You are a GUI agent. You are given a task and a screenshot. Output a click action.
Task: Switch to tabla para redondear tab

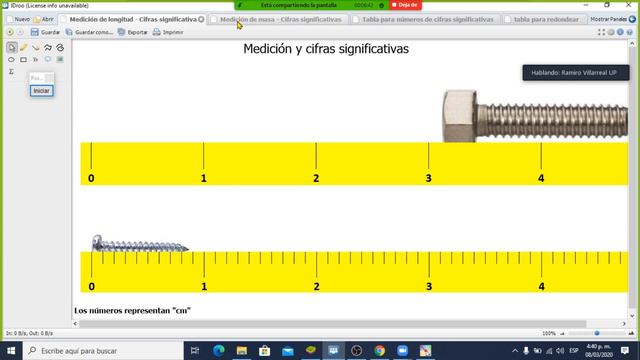click(x=543, y=19)
